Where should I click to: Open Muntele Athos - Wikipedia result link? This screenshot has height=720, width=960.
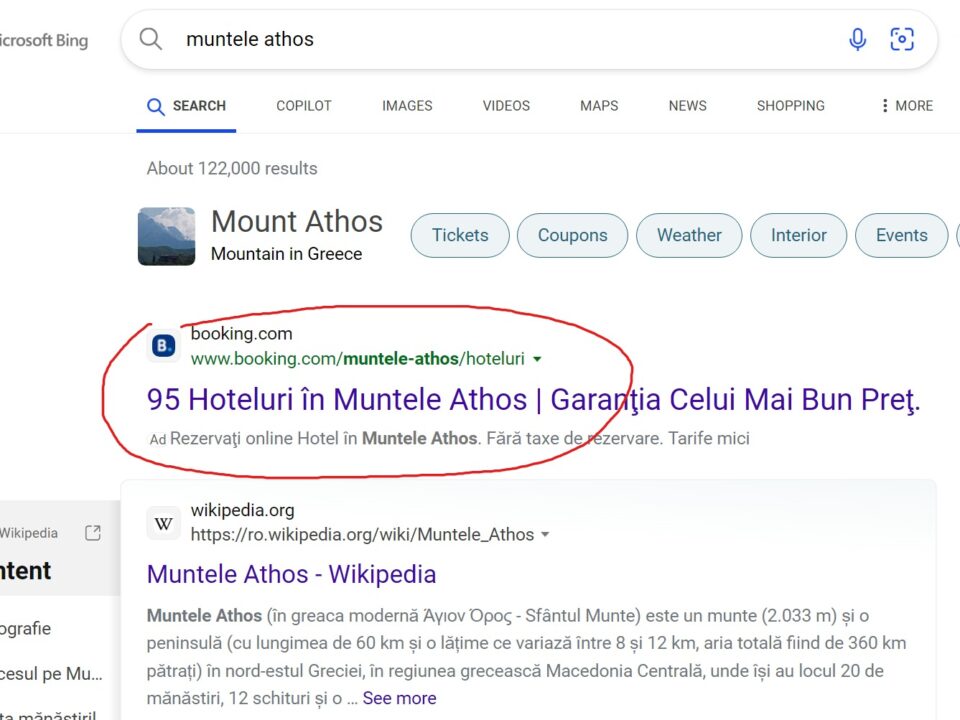[x=291, y=574]
